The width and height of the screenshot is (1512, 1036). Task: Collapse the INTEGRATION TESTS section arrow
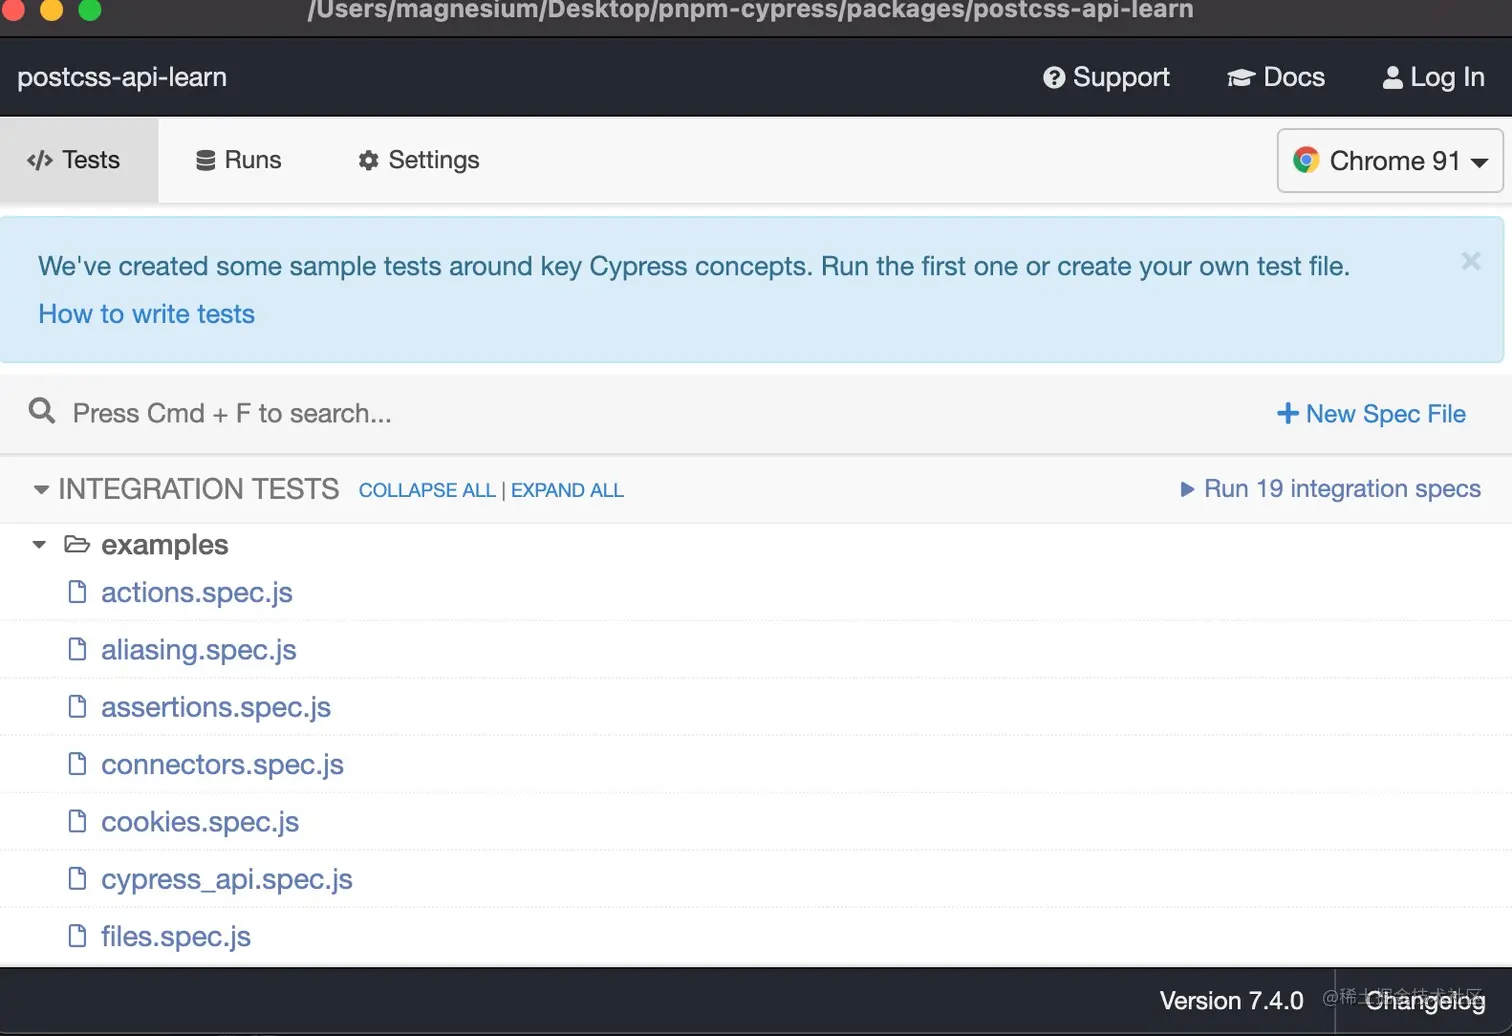(41, 489)
